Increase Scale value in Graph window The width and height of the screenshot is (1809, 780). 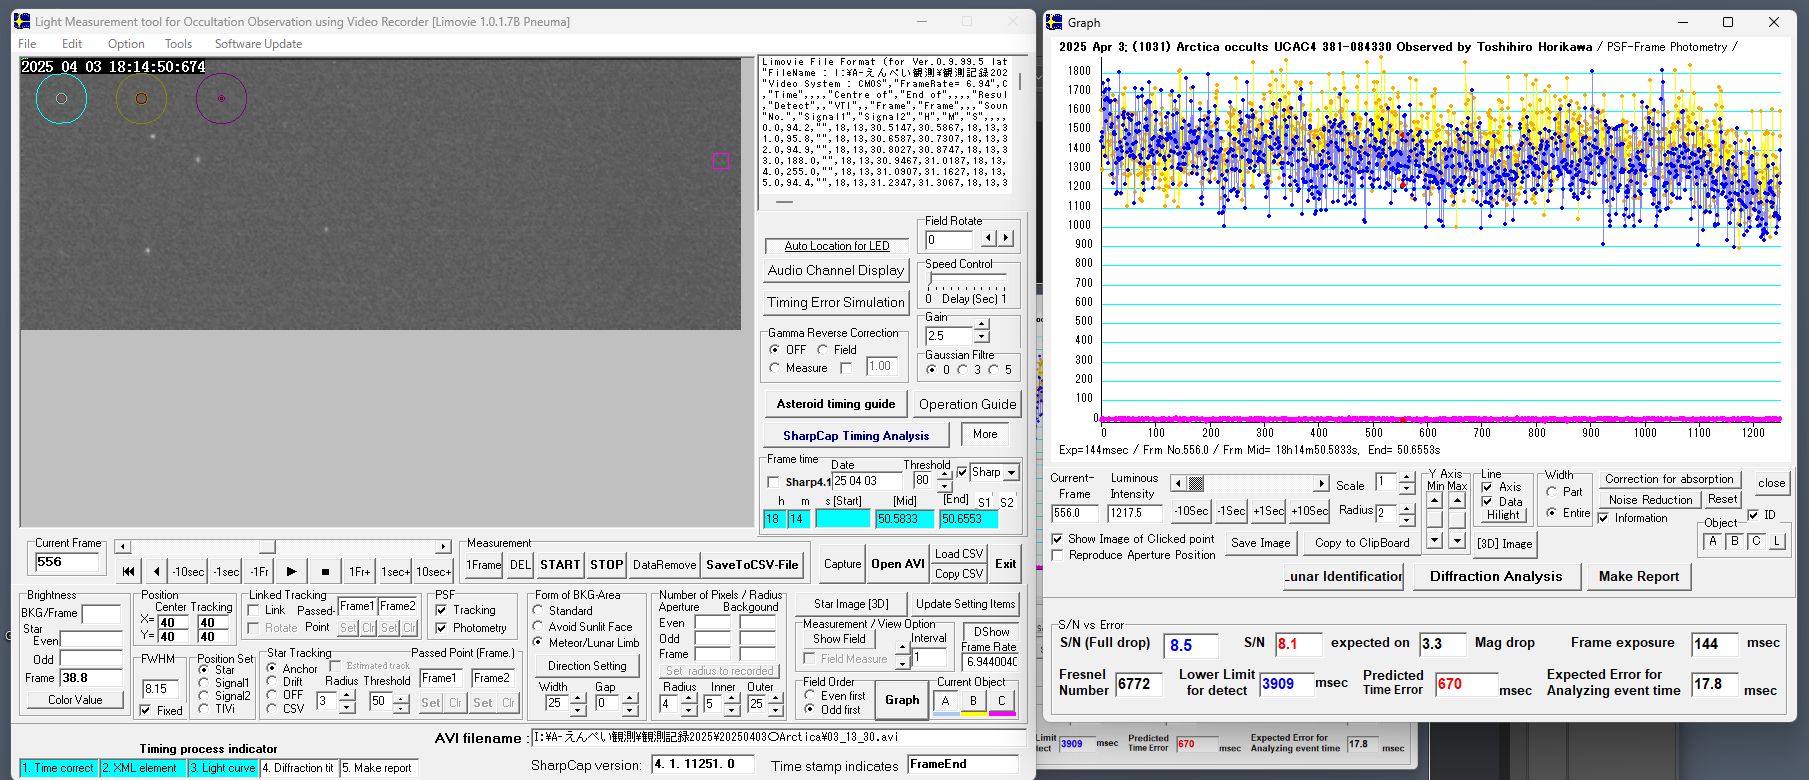[x=1407, y=478]
